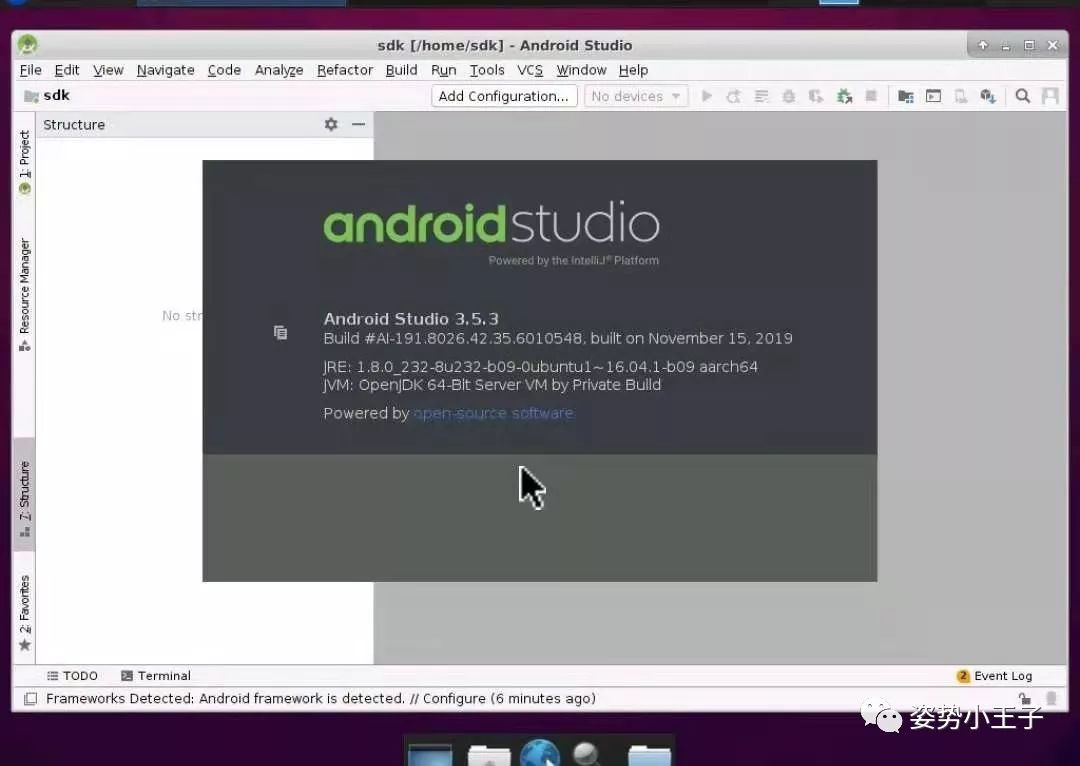1080x766 pixels.
Task: Click the Android Studio title bar logo
Action: 28,45
